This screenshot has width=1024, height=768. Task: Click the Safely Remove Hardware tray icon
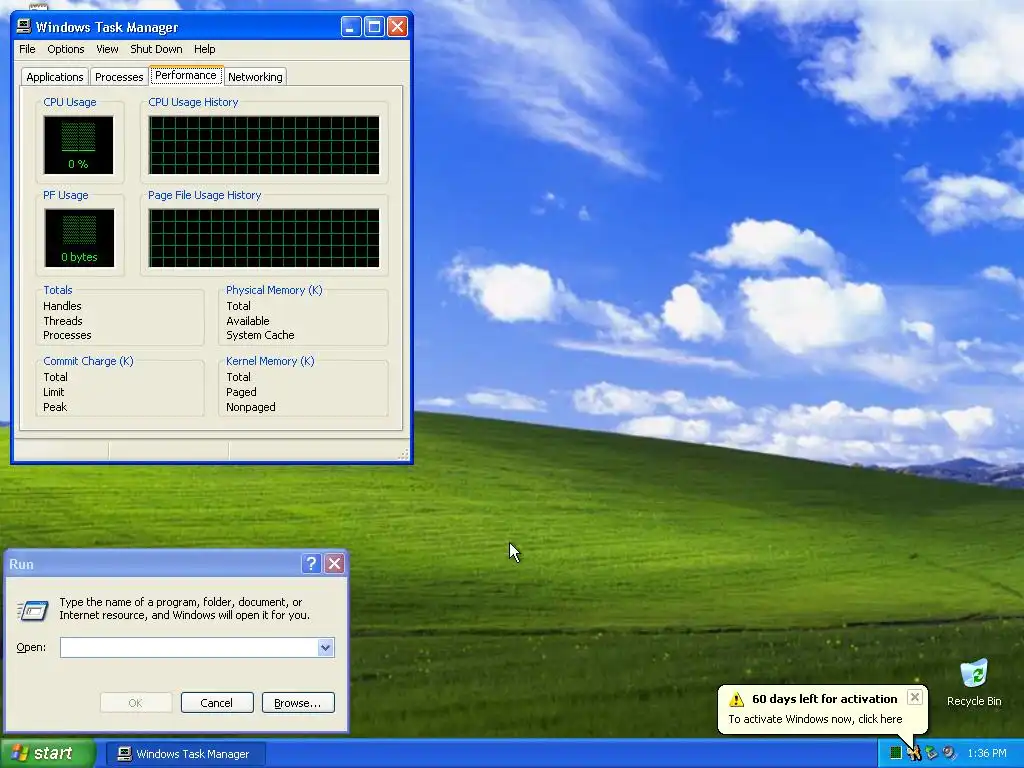tap(931, 753)
